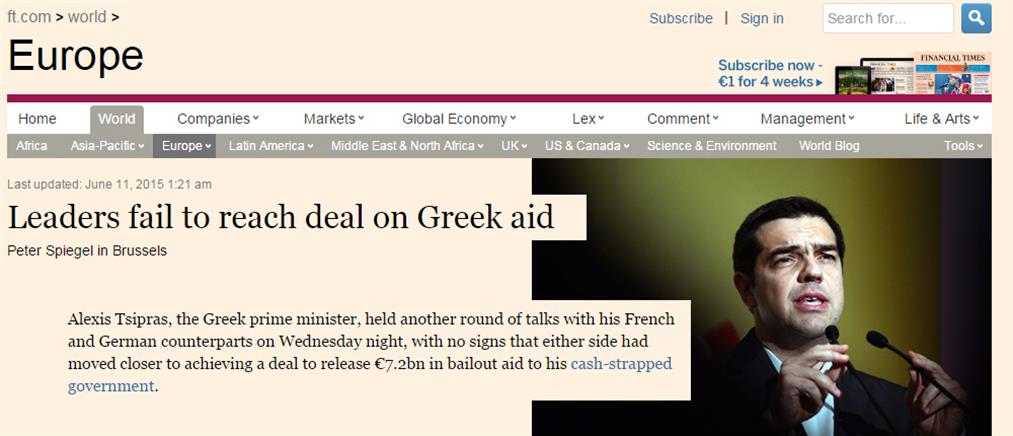Select Africa in the sub-navigation
Image resolution: width=1013 pixels, height=436 pixels.
[32, 146]
